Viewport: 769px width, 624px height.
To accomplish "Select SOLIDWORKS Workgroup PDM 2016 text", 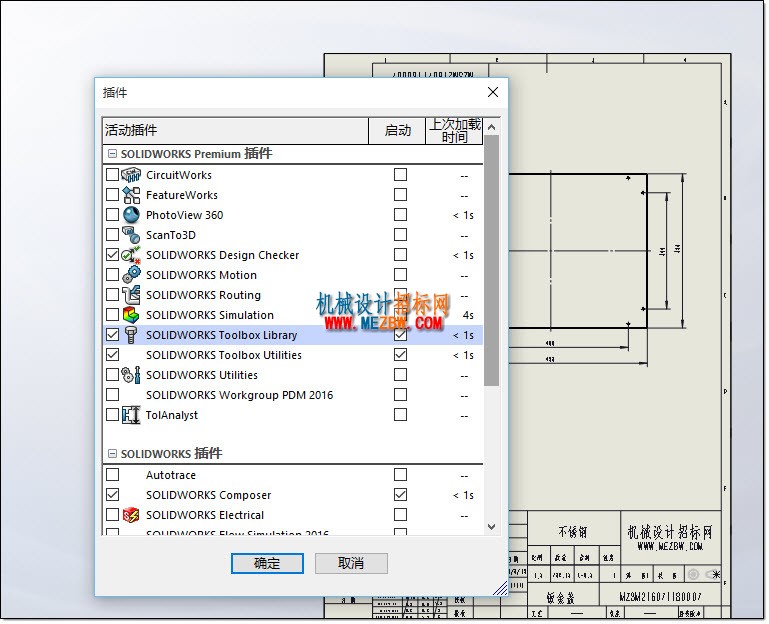I will pos(239,395).
